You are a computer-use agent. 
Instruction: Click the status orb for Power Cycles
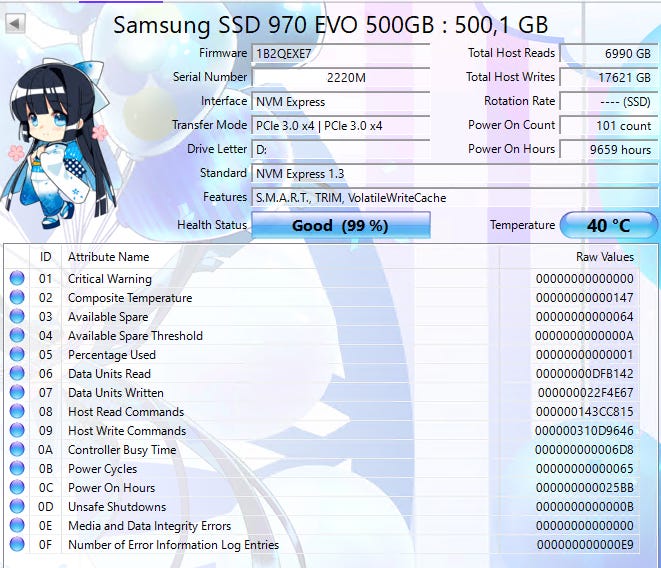pos(17,468)
